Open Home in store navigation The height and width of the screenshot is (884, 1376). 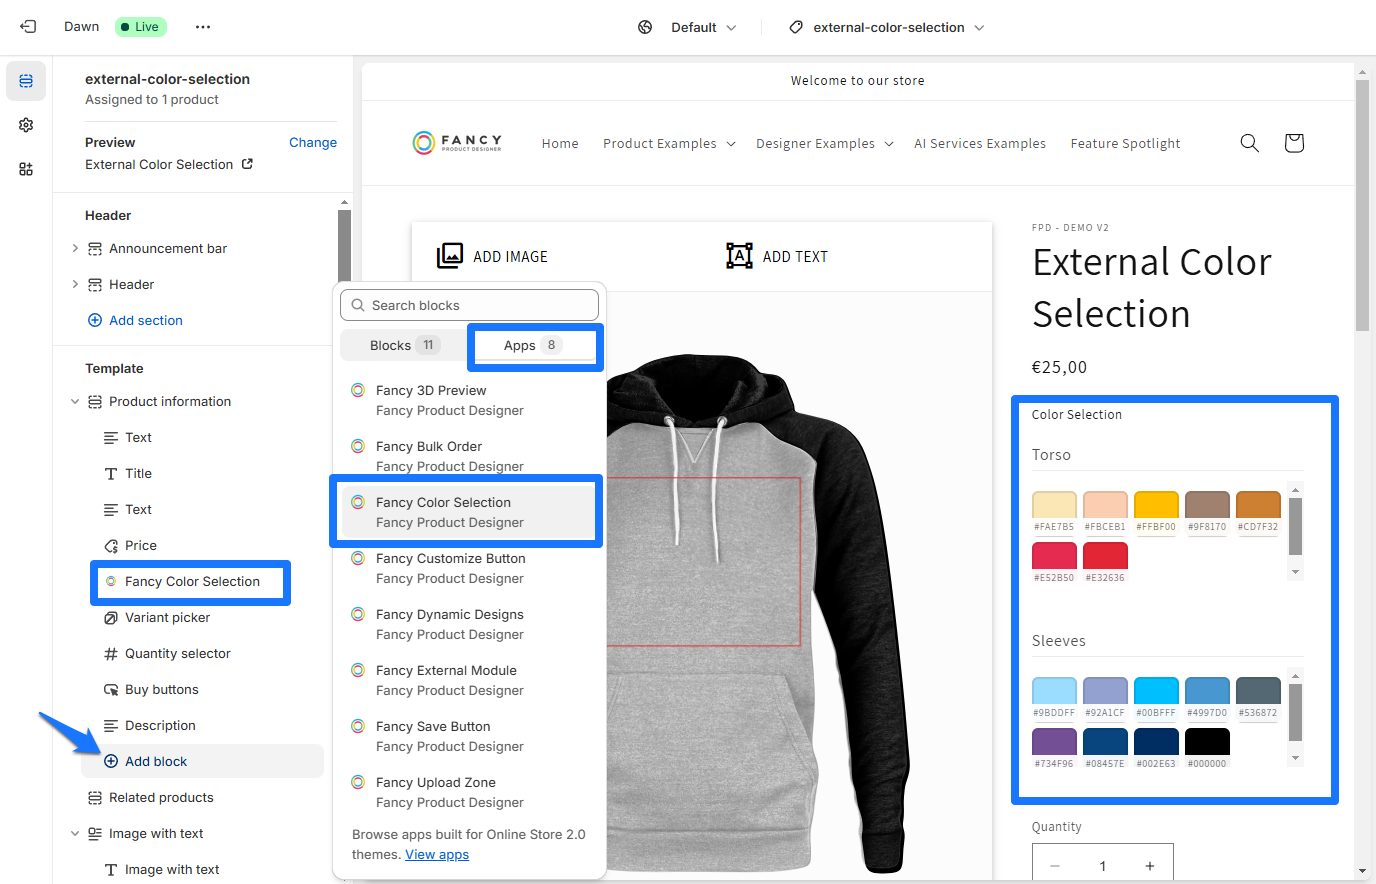click(x=560, y=143)
